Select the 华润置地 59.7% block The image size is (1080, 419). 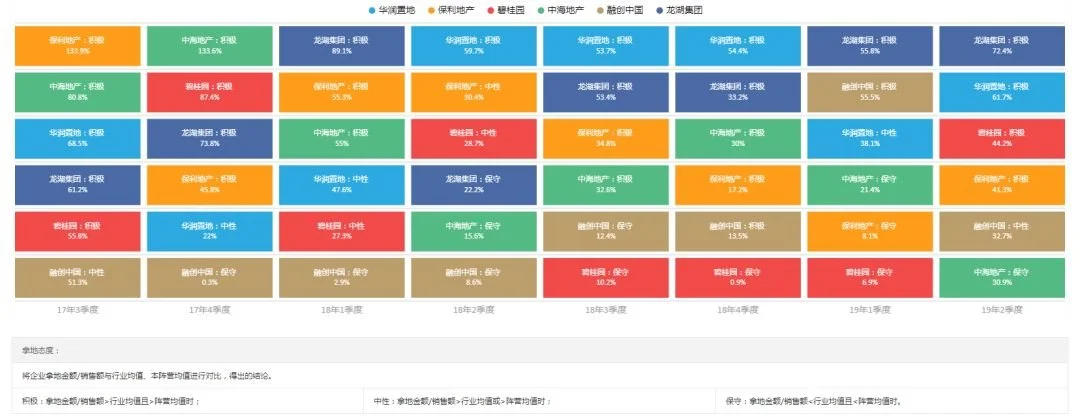474,46
